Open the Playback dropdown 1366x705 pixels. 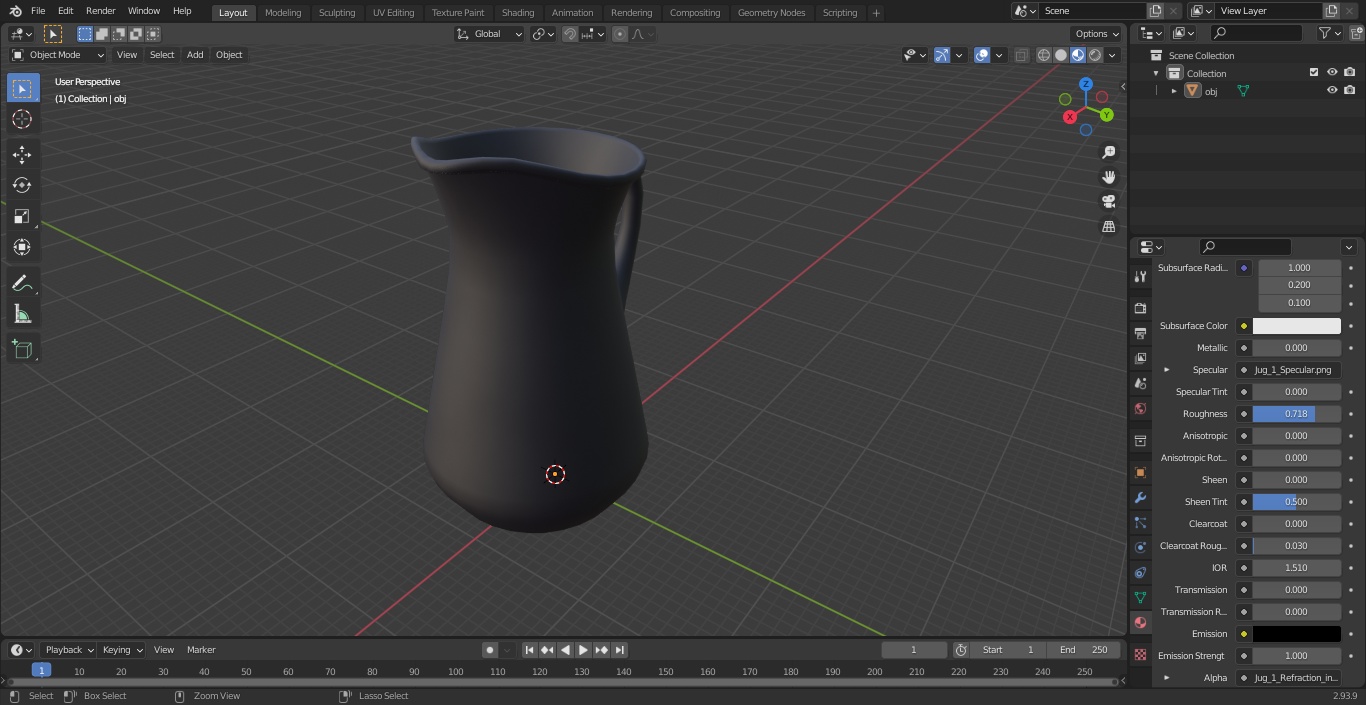(x=68, y=650)
